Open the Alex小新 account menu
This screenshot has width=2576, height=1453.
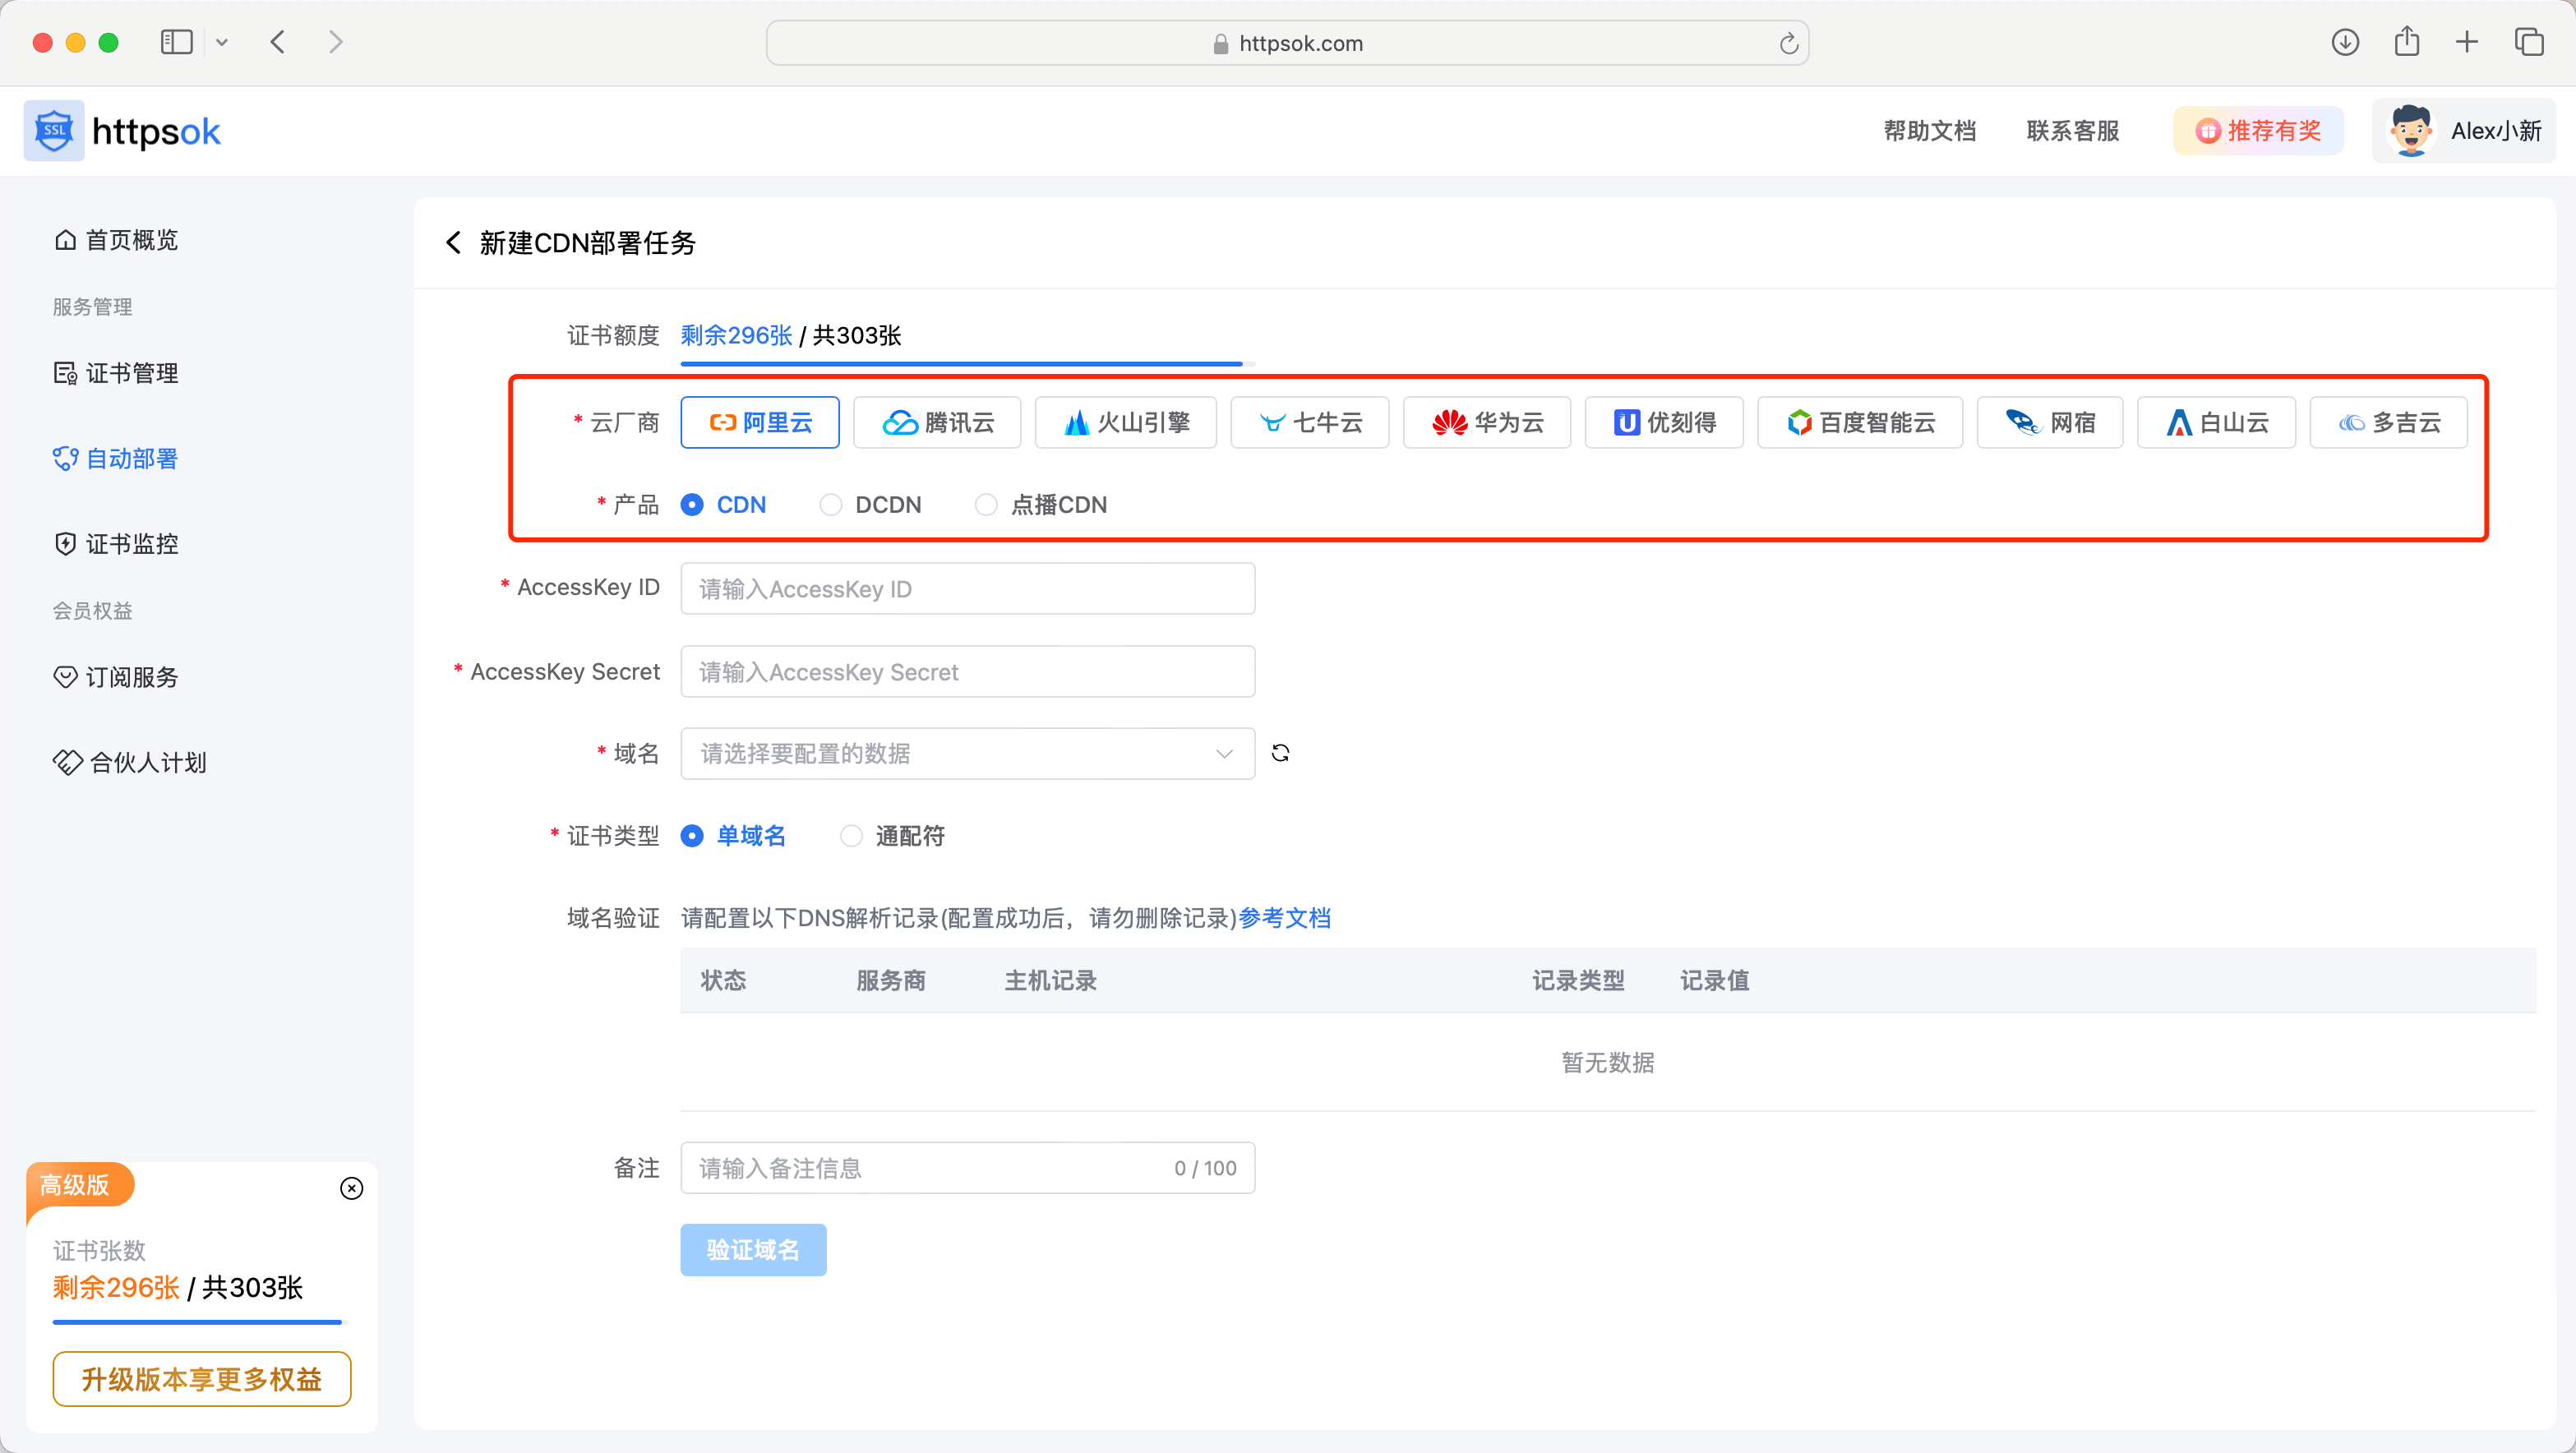pos(2465,130)
